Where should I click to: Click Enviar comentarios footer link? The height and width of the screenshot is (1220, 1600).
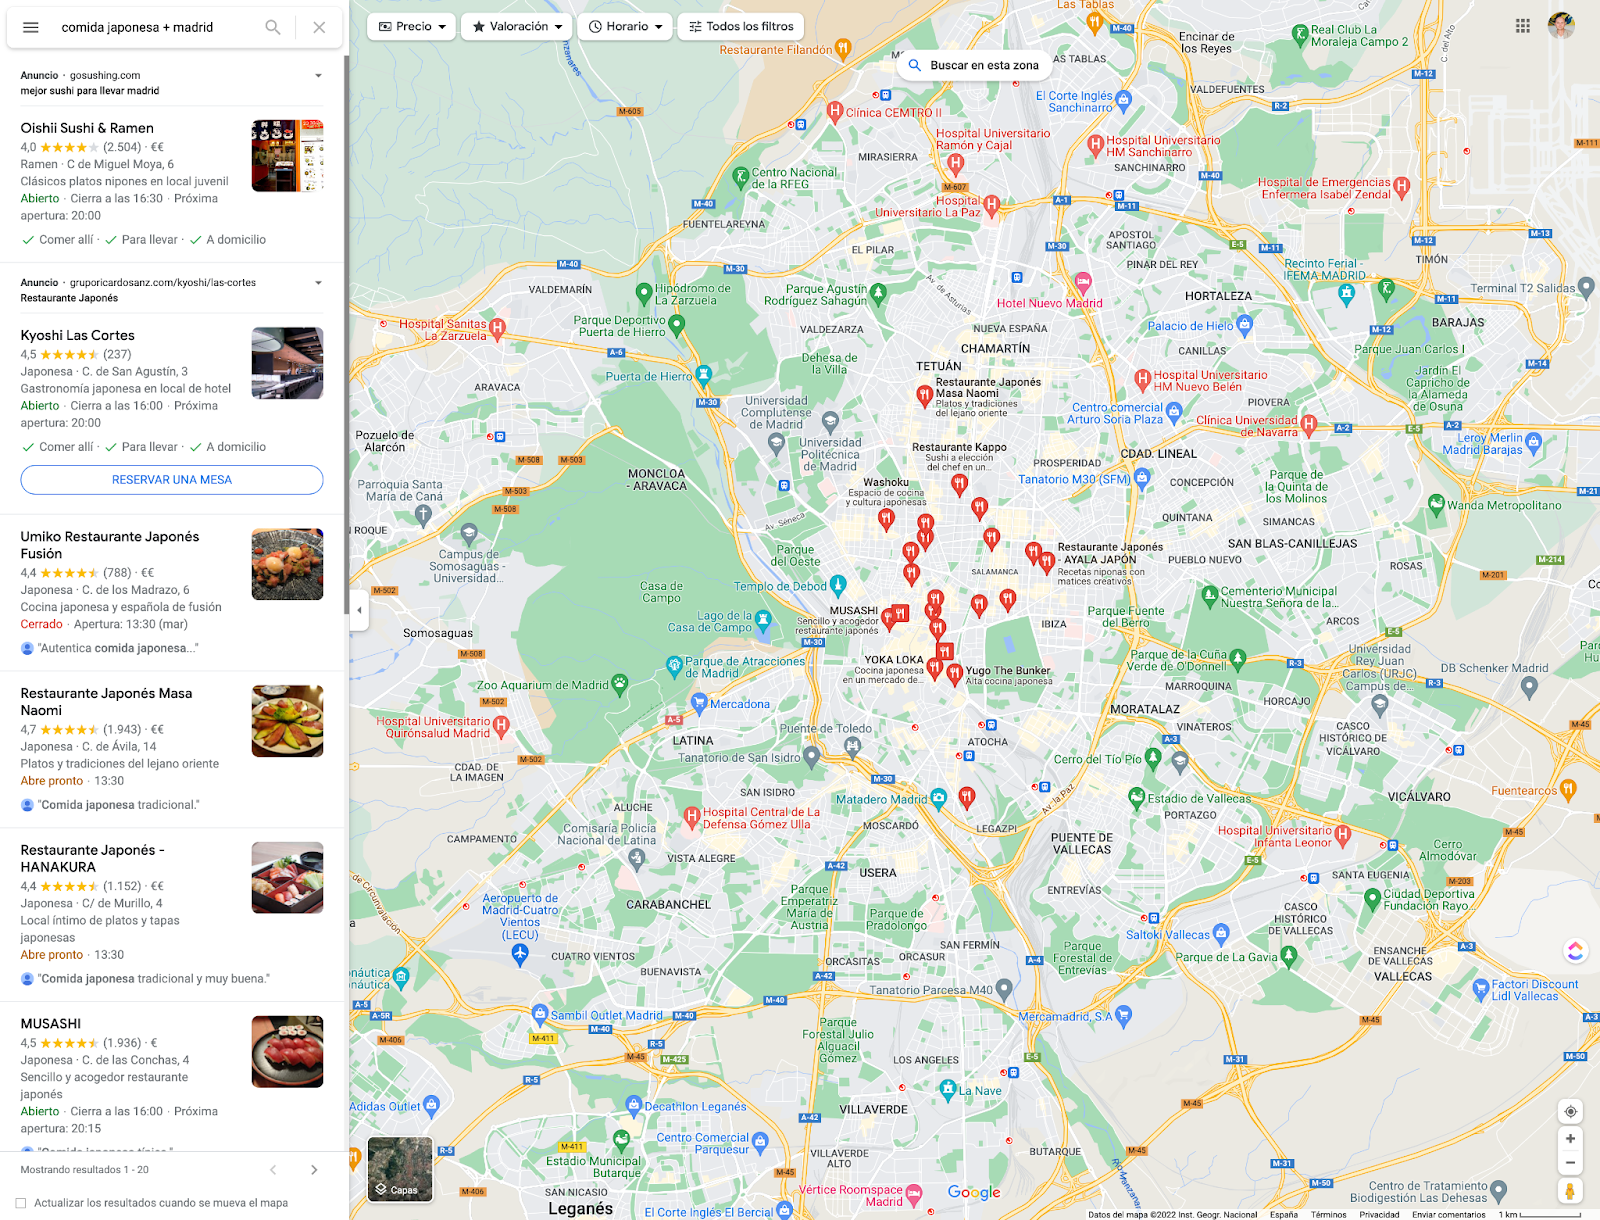tap(1448, 1214)
